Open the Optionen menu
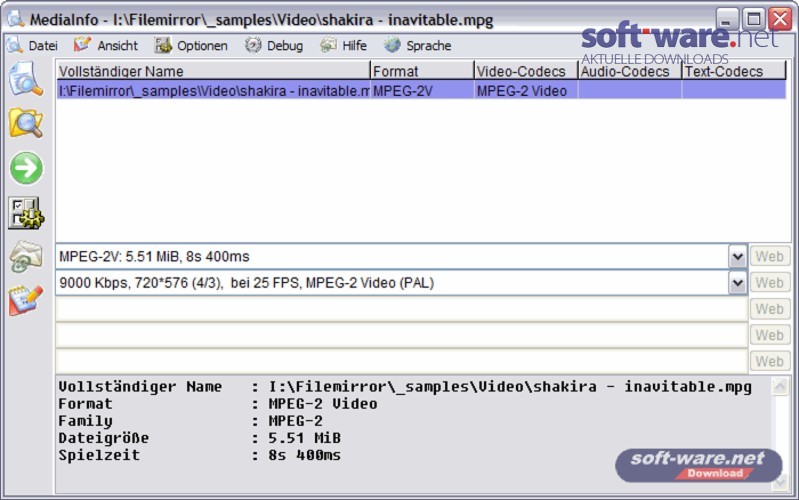The image size is (799, 500). point(191,45)
